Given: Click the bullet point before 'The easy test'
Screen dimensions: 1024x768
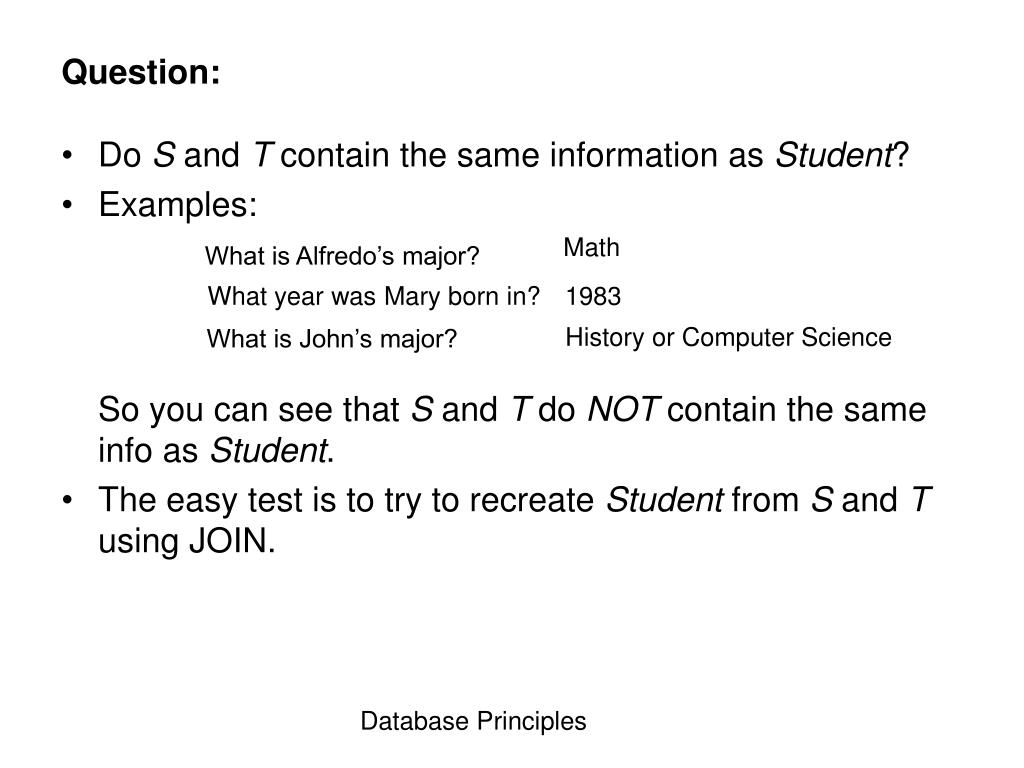Looking at the screenshot, I should [x=67, y=501].
